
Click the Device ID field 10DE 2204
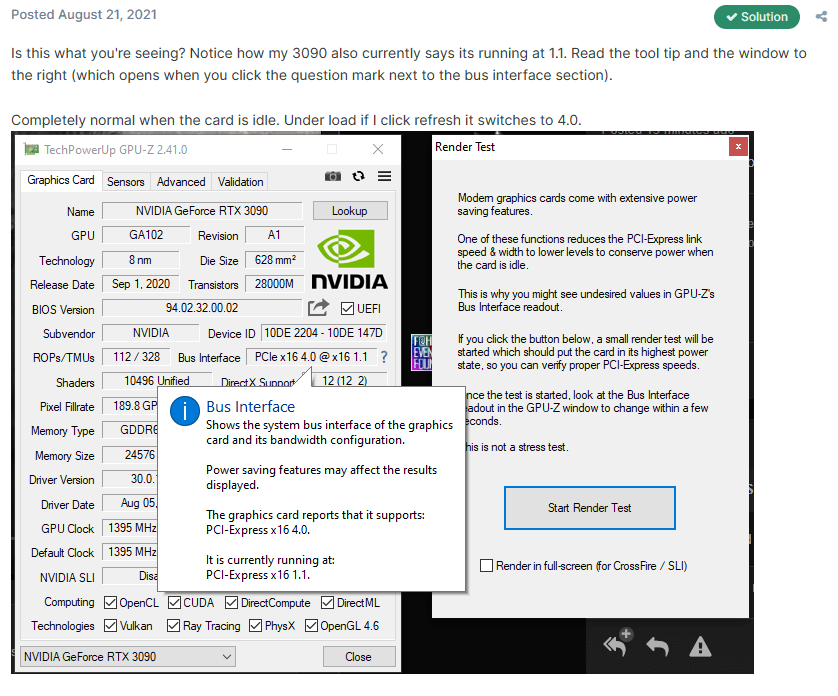324,332
